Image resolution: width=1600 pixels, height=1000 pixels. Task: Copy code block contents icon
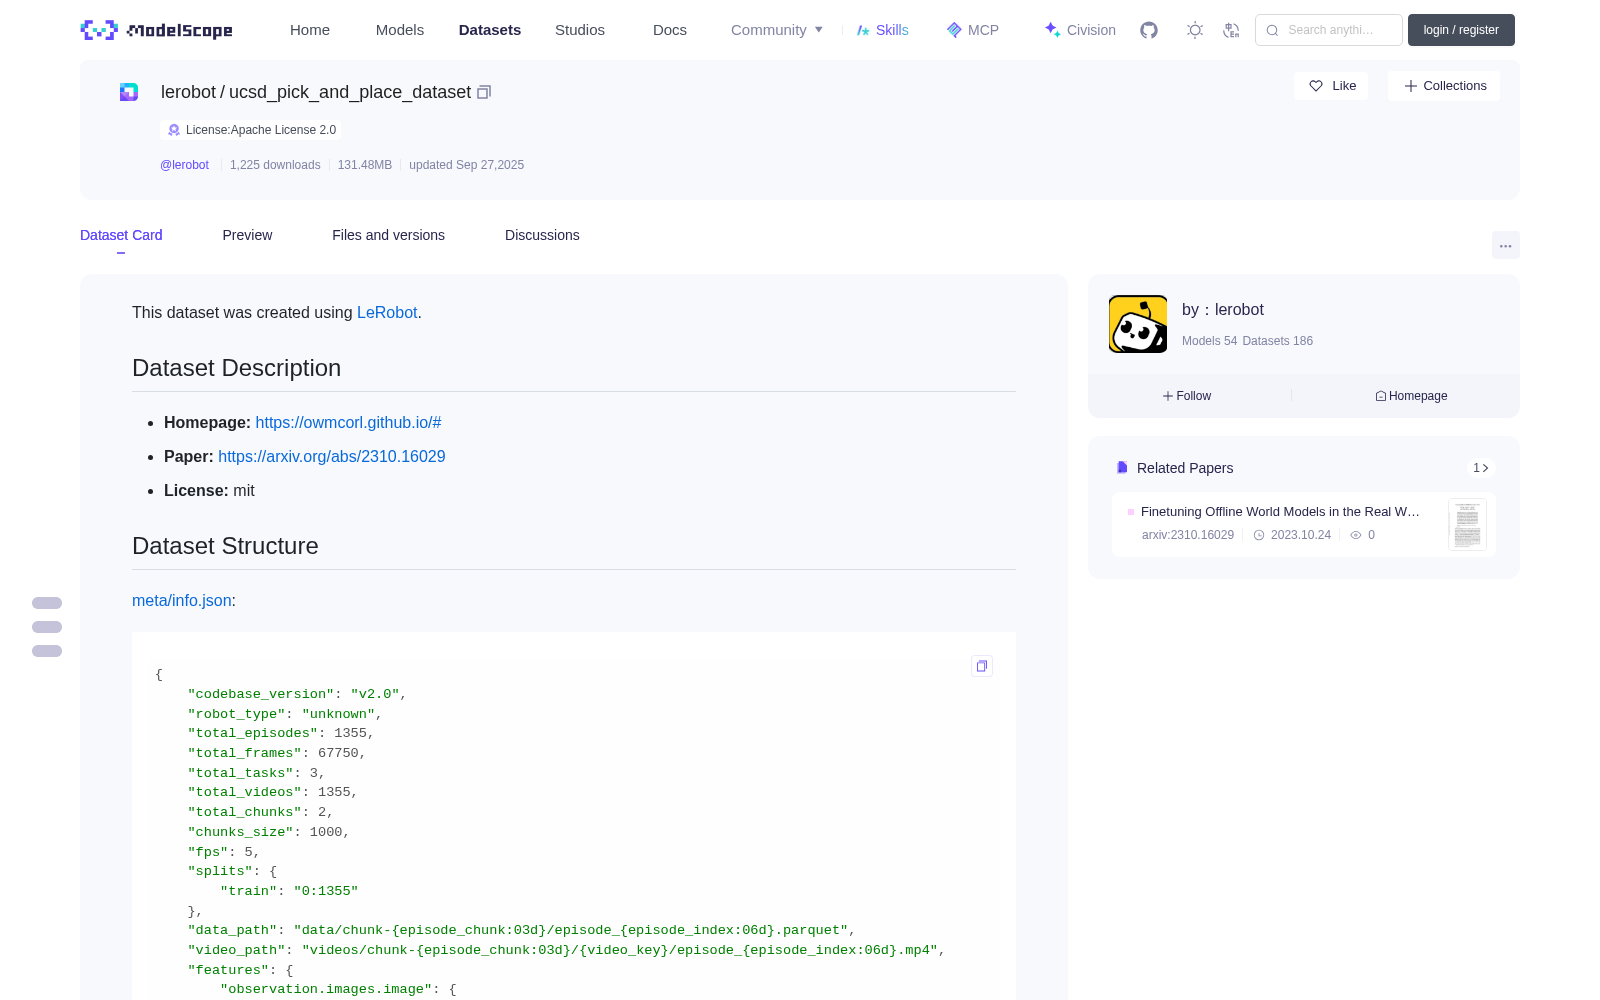982,666
